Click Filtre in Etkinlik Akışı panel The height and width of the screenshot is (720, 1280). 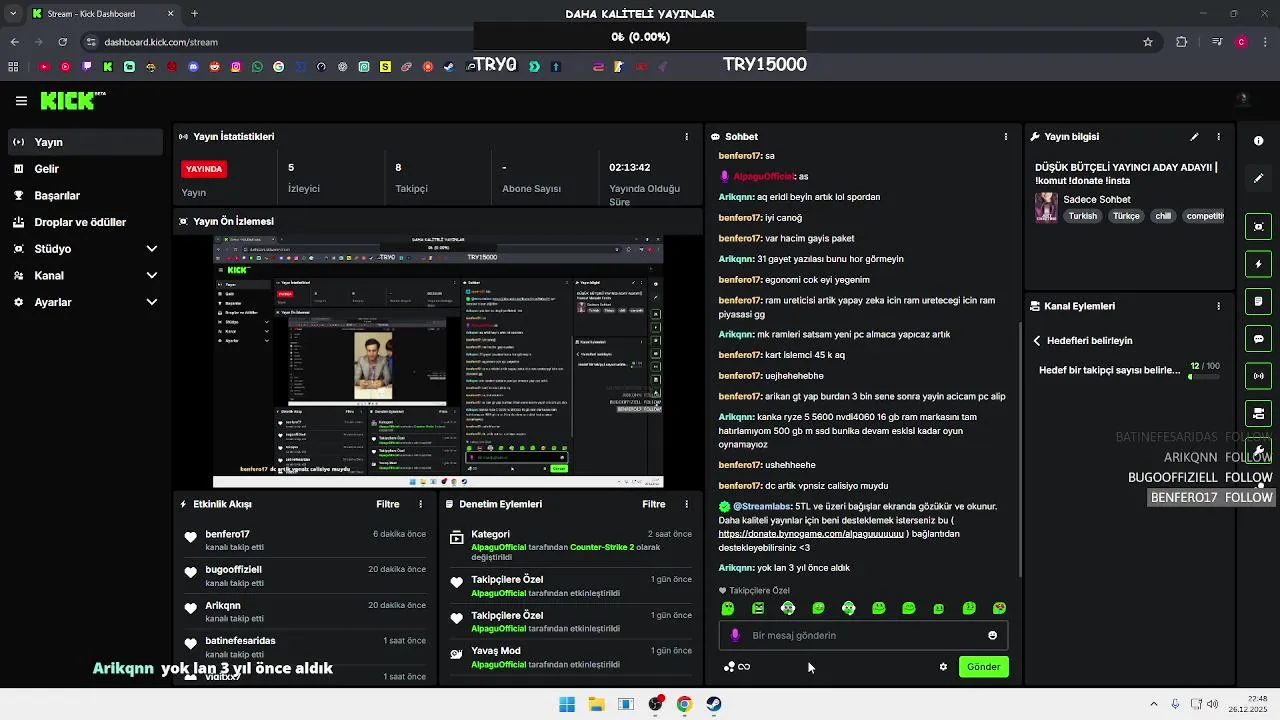[388, 505]
